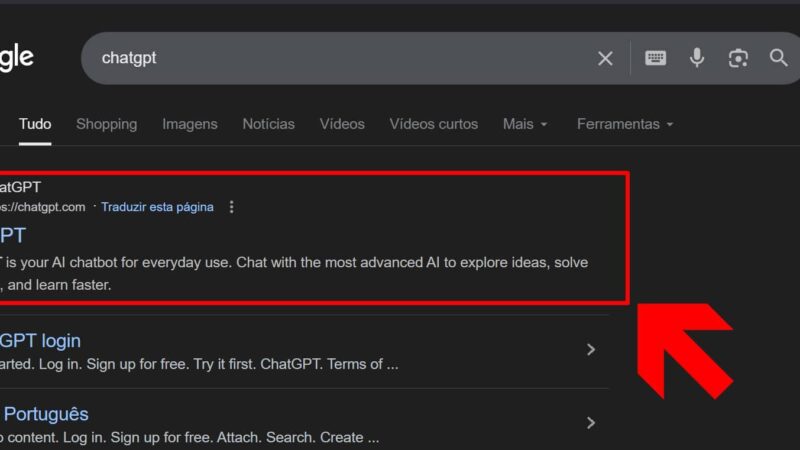Select the Tudo tab
This screenshot has height=450, width=800.
pyautogui.click(x=35, y=124)
